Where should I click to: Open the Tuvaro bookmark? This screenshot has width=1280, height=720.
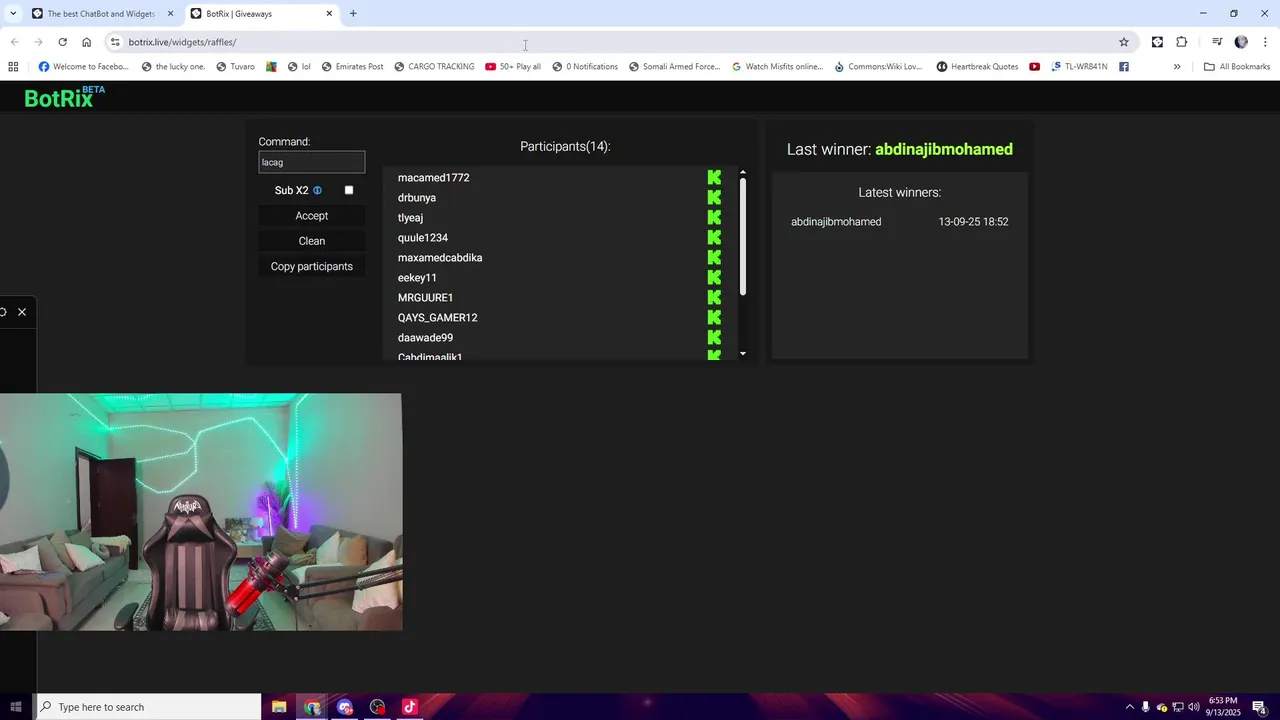(x=235, y=67)
